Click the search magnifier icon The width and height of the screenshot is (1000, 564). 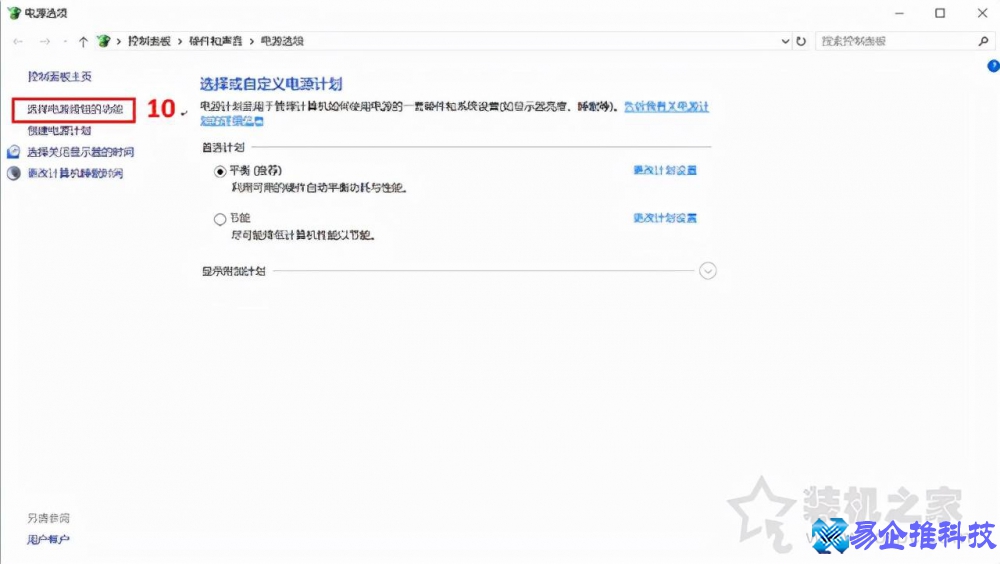click(x=983, y=41)
